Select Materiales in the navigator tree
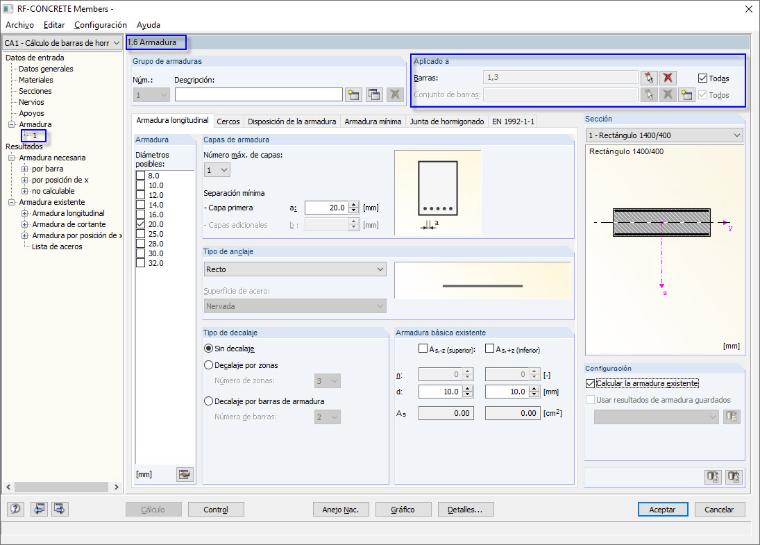This screenshot has width=760, height=545. point(36,80)
